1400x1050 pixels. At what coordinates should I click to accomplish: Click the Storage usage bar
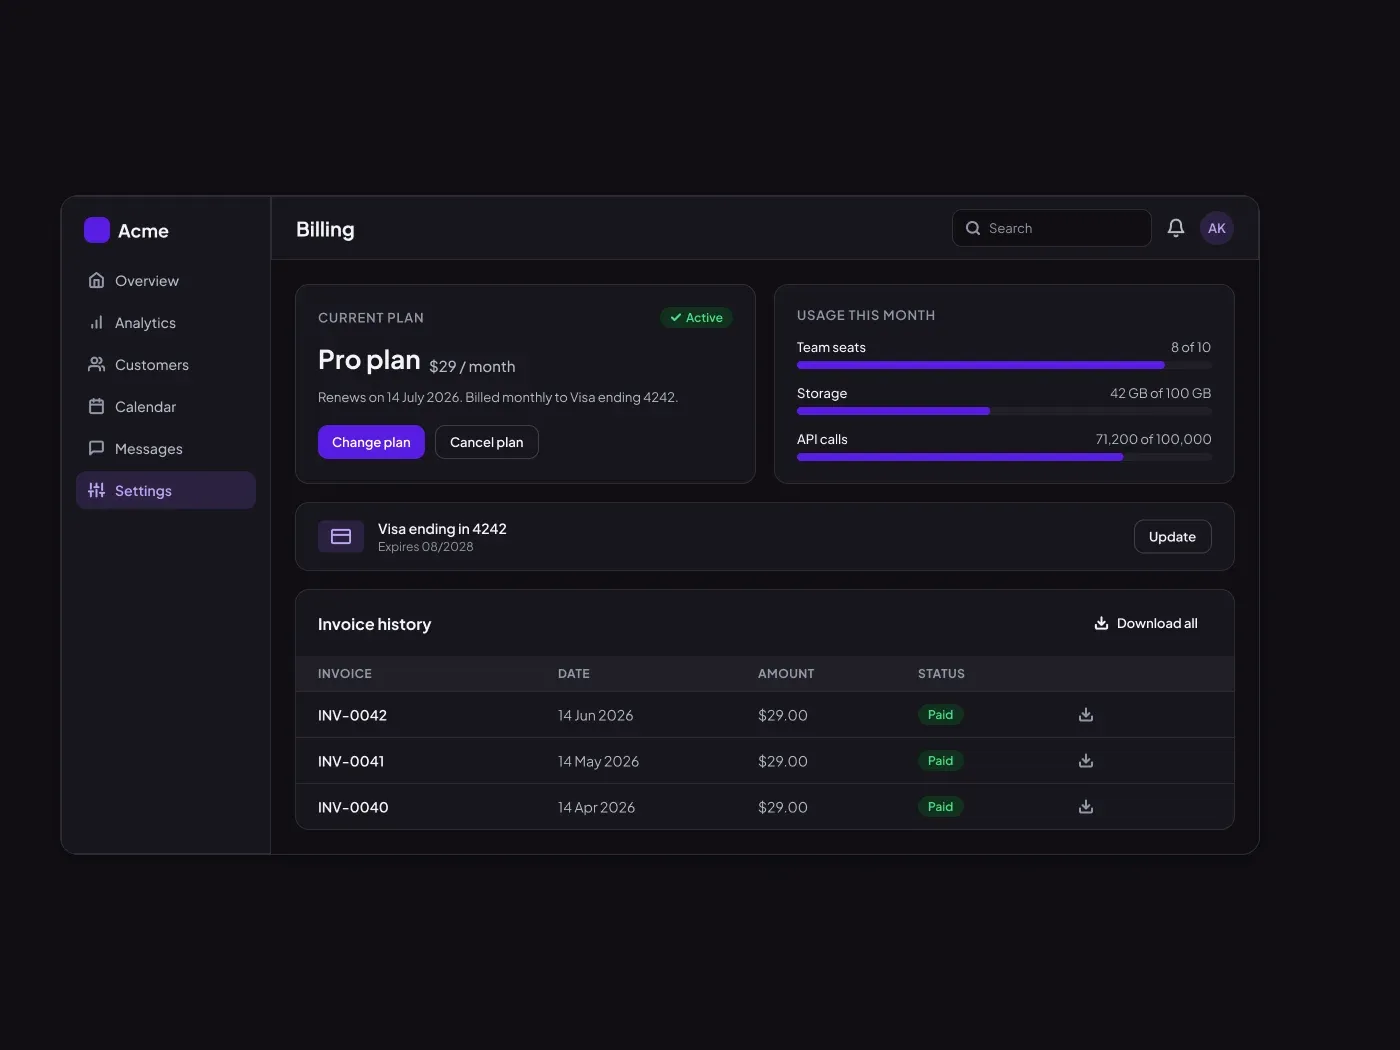click(1004, 411)
